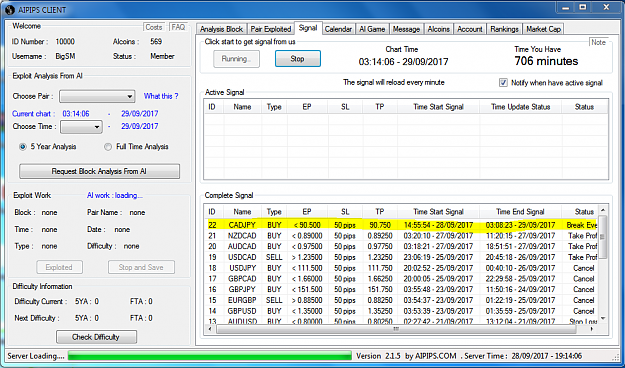This screenshot has height=368, width=625.
Task: Click the horizontal scroll right arrow
Action: [x=592, y=329]
